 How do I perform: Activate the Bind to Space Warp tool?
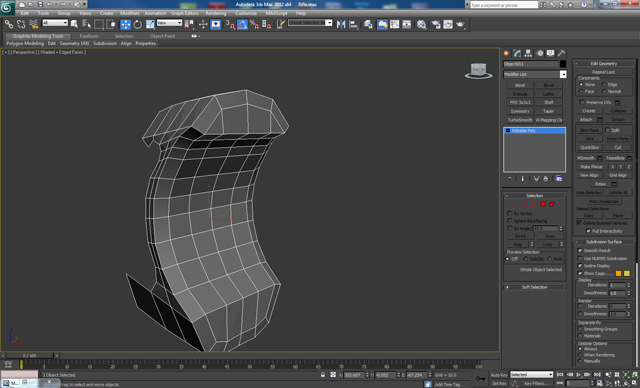click(33, 24)
